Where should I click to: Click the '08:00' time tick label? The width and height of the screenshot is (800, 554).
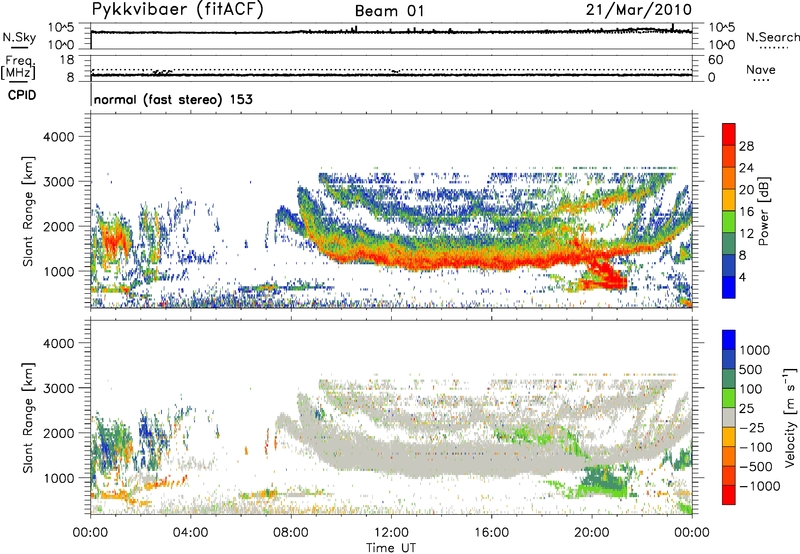(291, 533)
